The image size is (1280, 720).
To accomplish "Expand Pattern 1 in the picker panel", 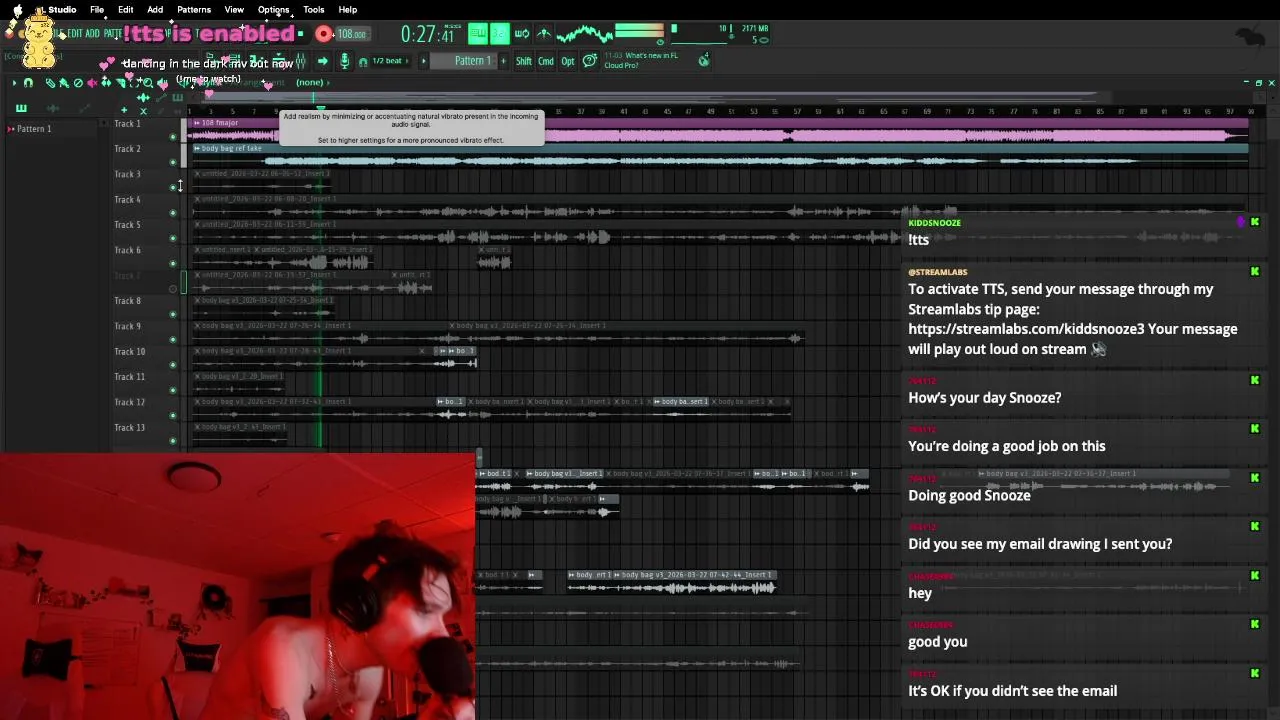I will pyautogui.click(x=10, y=128).
